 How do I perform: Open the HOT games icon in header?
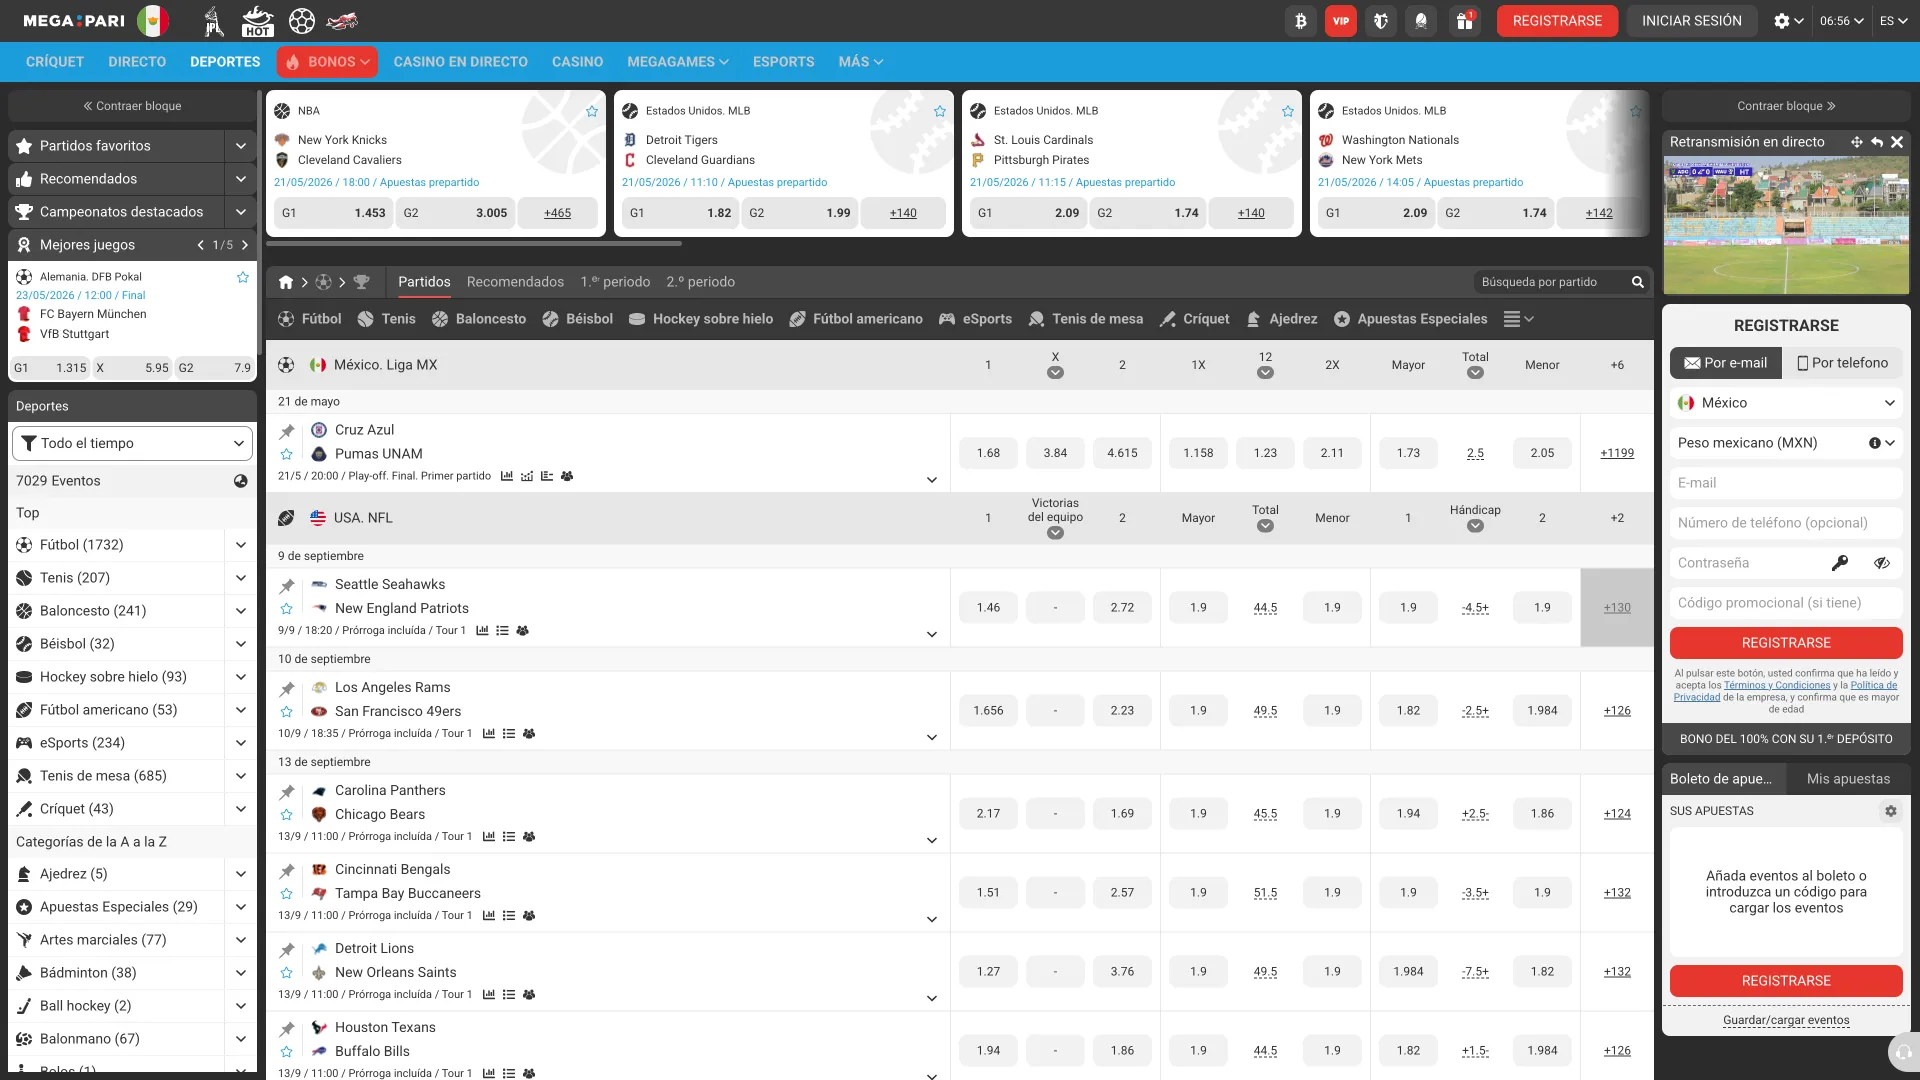point(258,21)
